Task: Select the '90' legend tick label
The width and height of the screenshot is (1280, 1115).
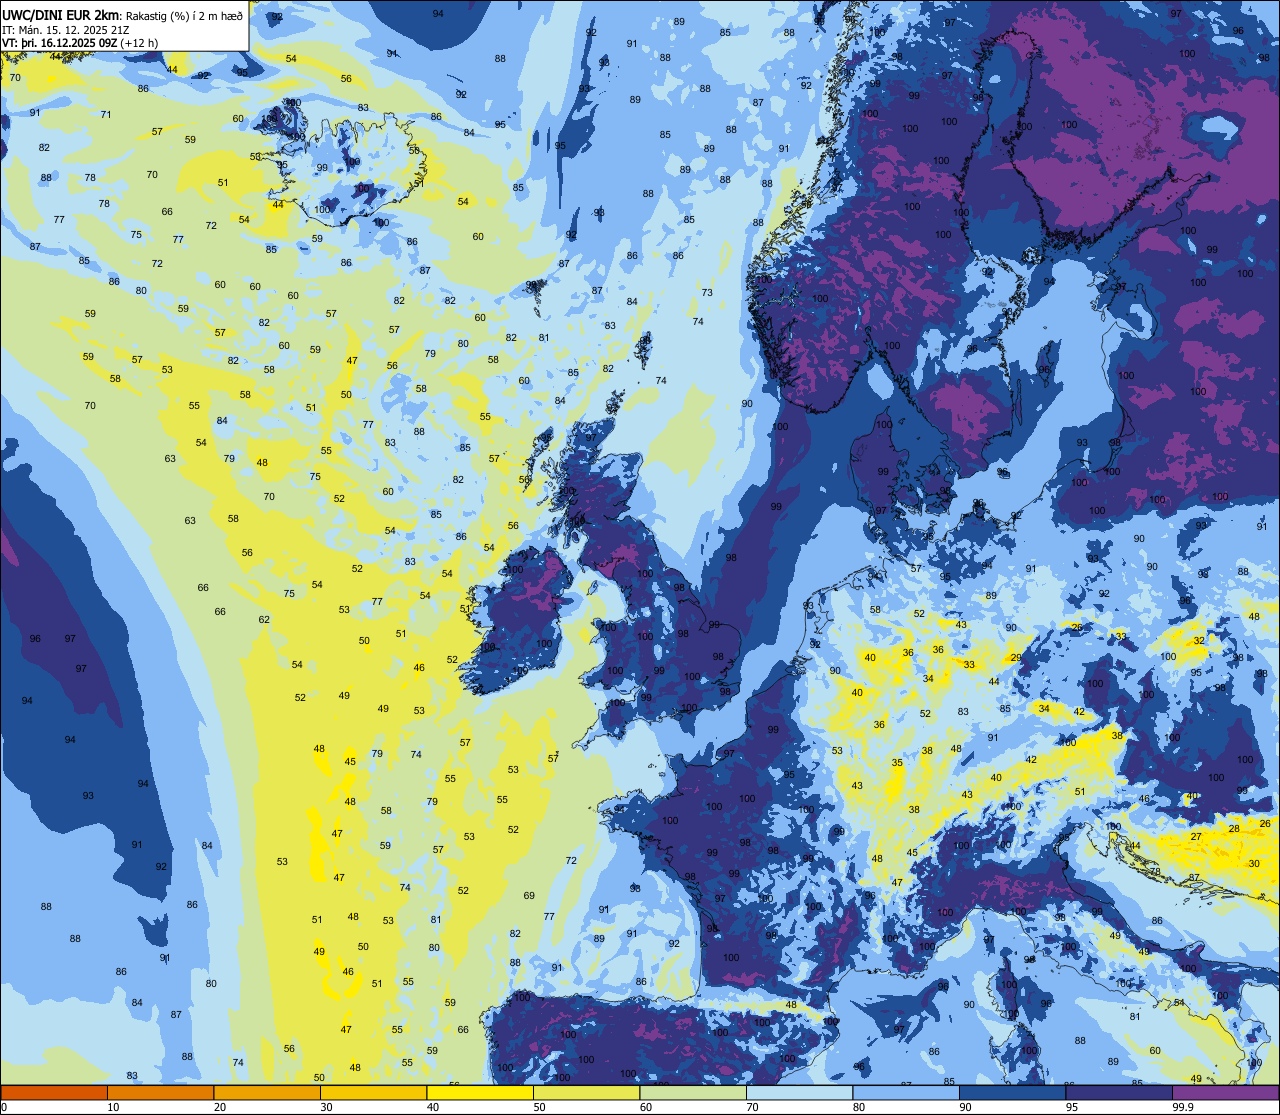Action: point(965,1107)
